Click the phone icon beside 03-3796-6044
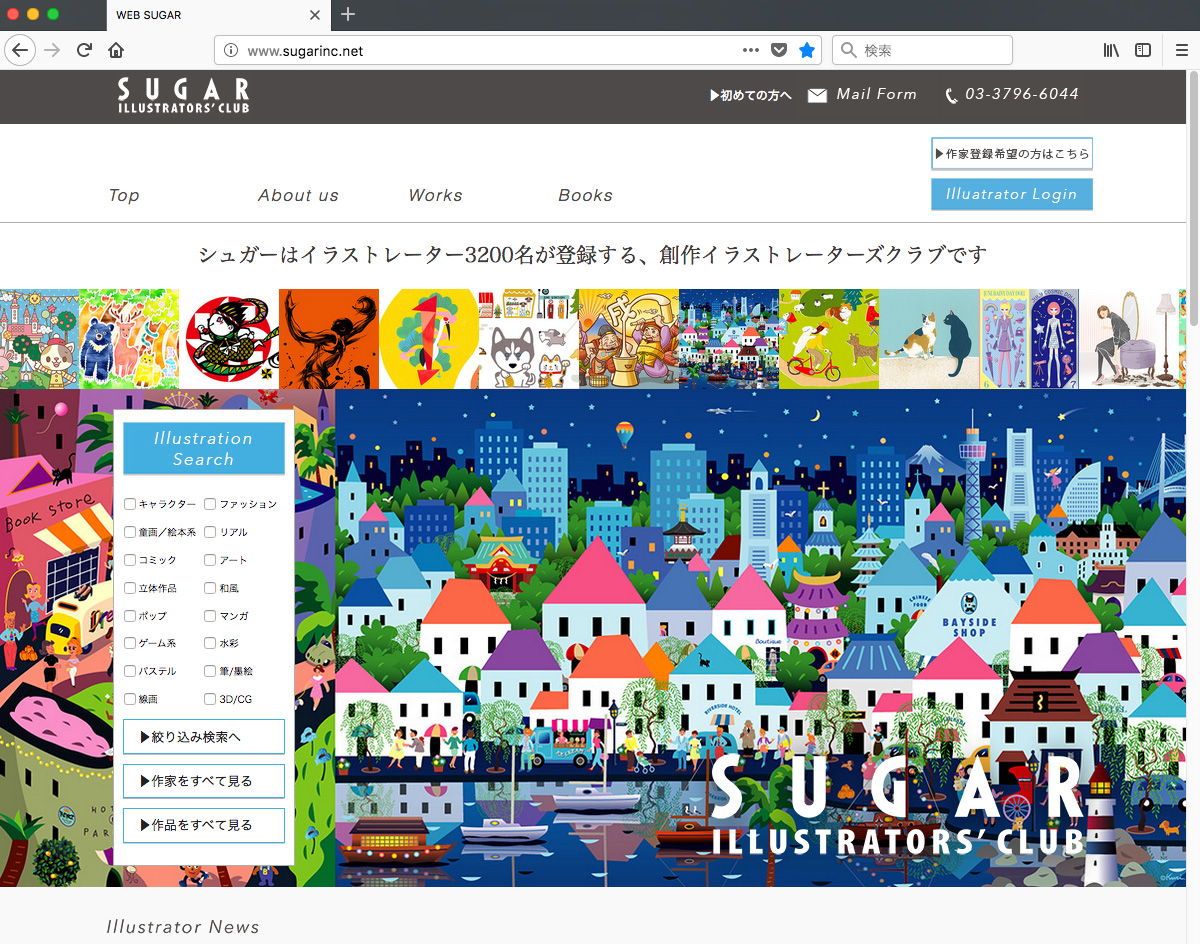The height and width of the screenshot is (944, 1200). click(951, 96)
